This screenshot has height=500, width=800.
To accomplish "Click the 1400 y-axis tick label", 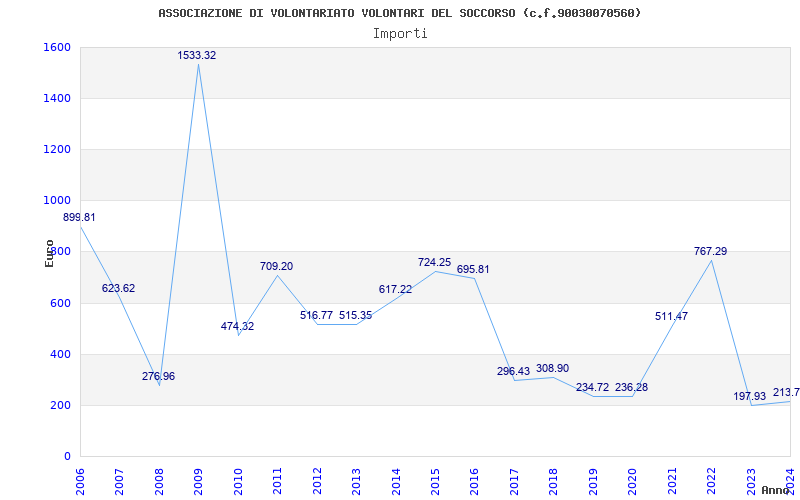I will pyautogui.click(x=55, y=98).
